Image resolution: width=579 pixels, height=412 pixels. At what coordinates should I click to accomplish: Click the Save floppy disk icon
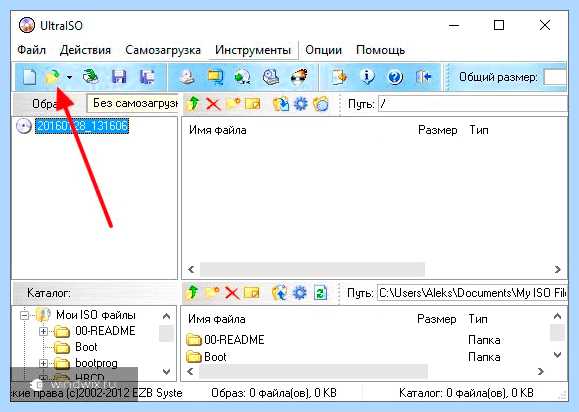[x=119, y=77]
